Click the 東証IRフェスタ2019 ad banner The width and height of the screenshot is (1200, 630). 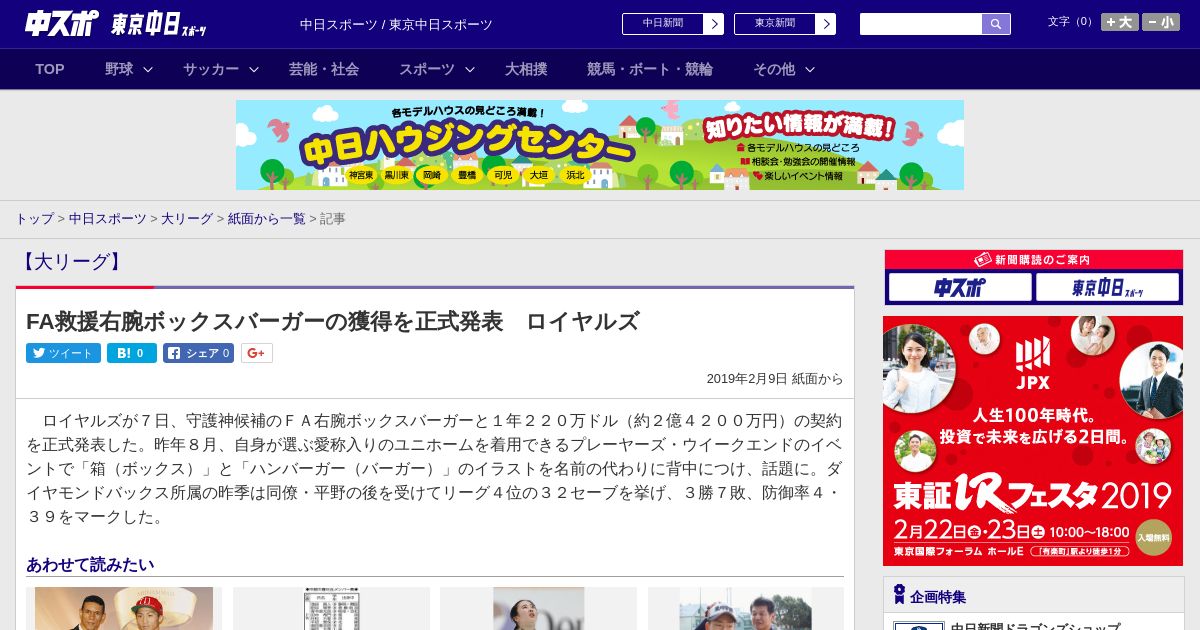[x=1033, y=441]
